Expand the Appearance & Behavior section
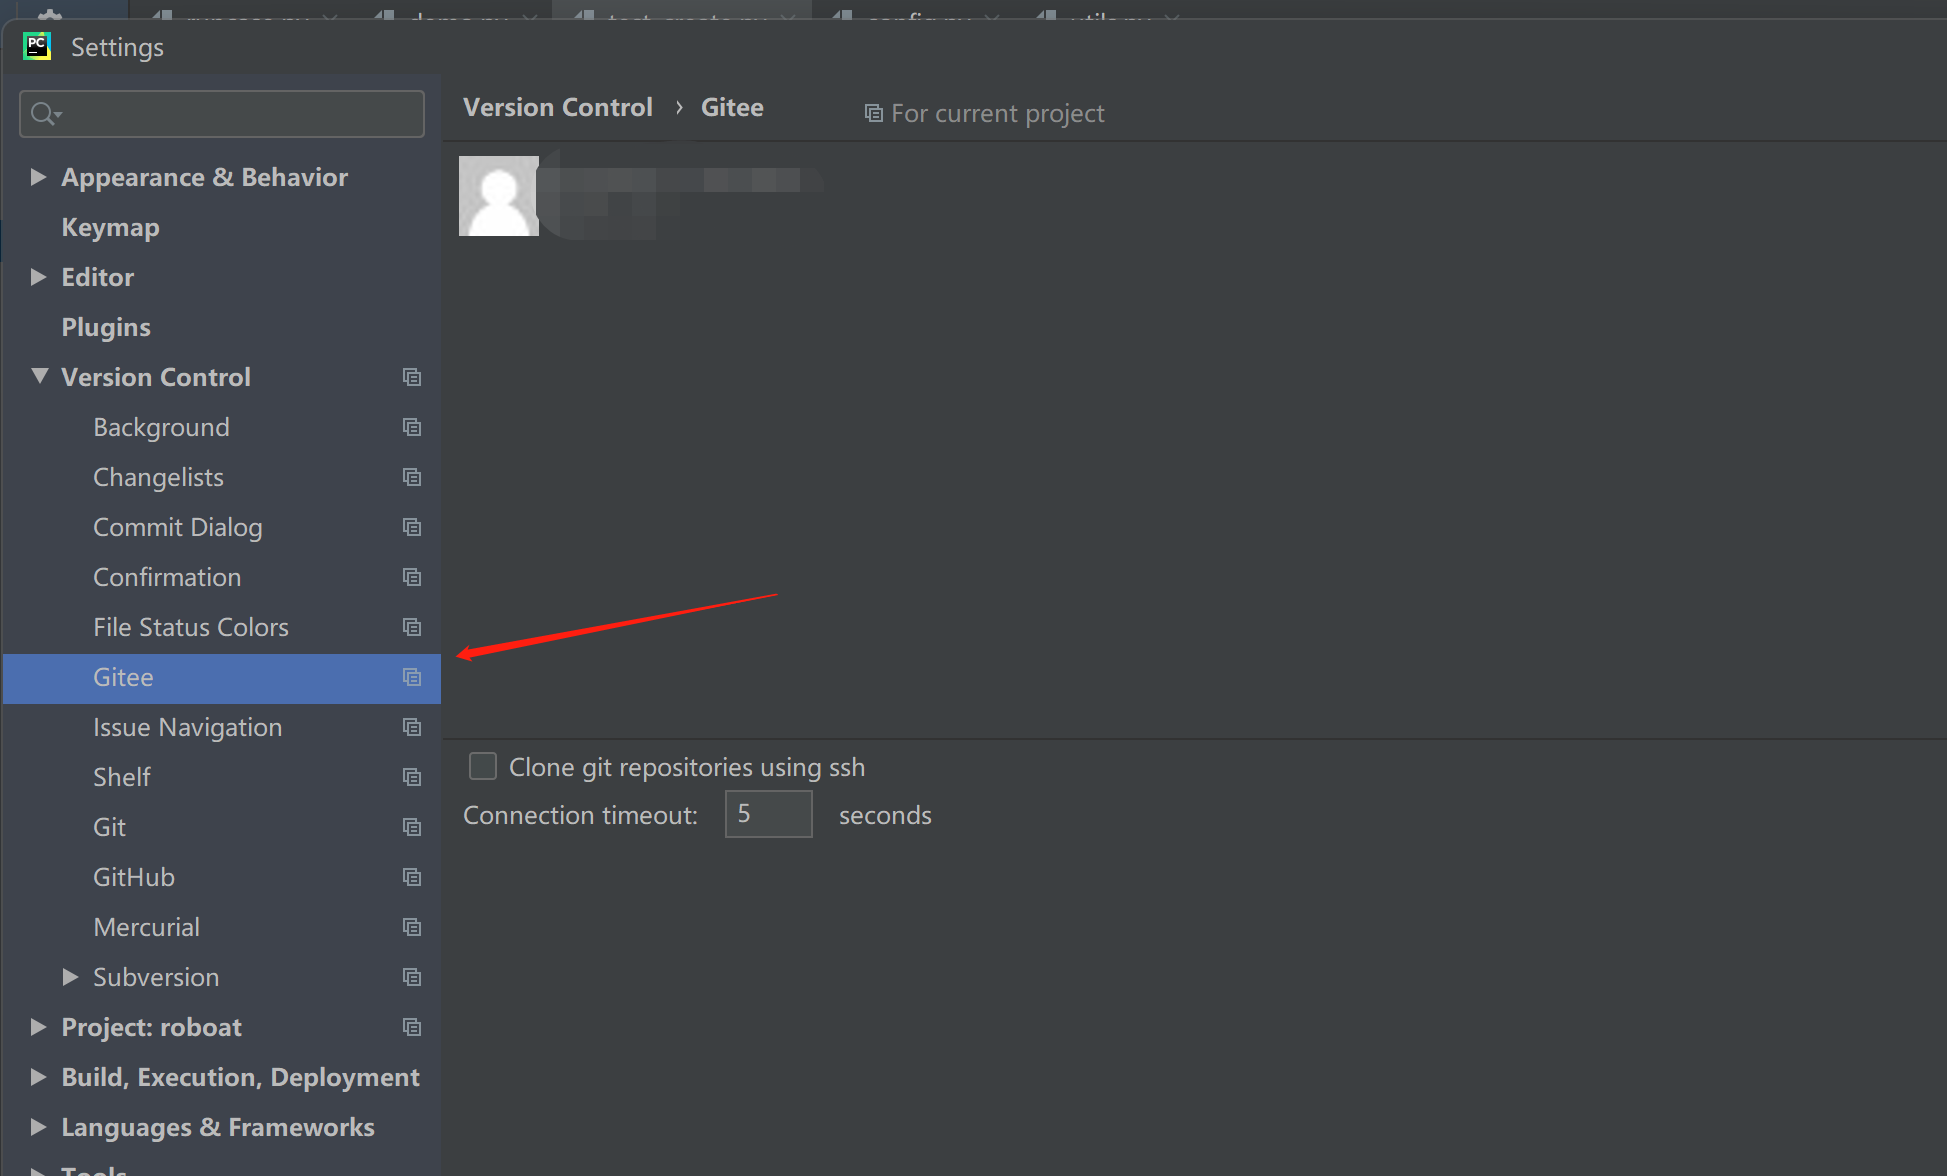This screenshot has height=1176, width=1947. [39, 177]
